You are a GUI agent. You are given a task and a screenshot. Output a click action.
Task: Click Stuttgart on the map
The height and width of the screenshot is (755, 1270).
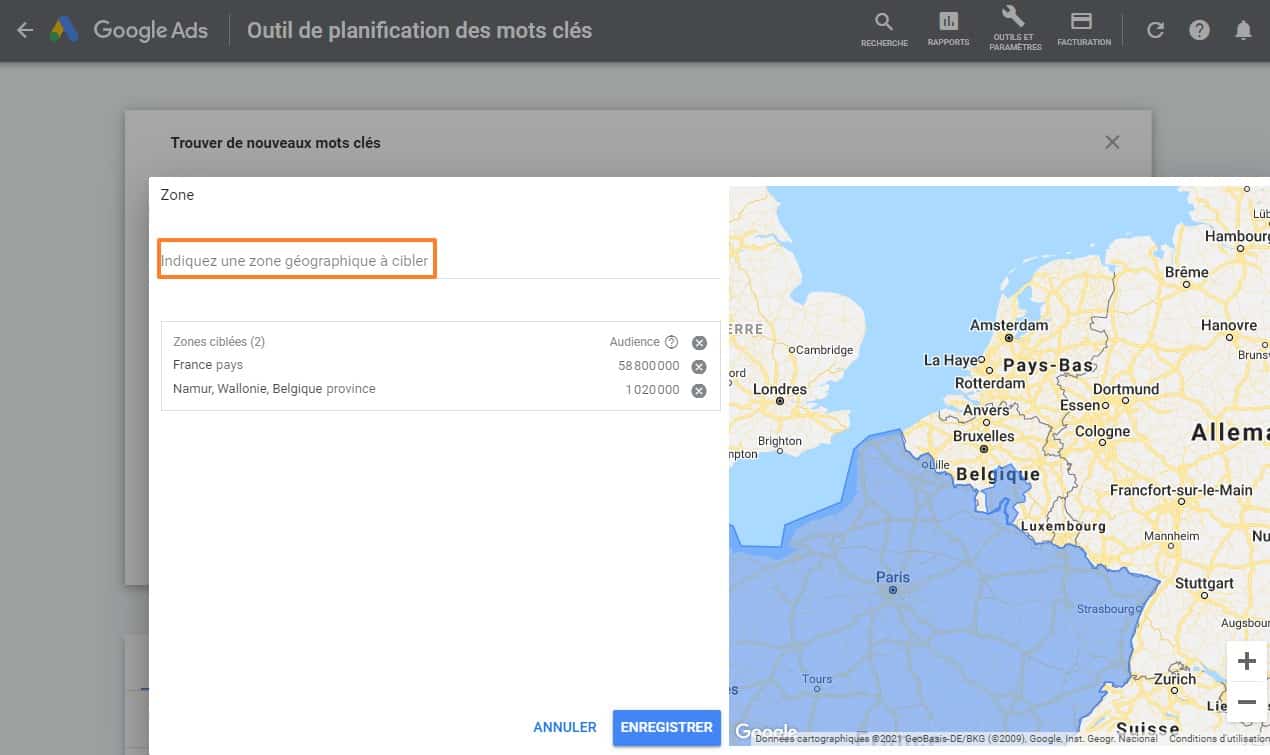[x=1204, y=583]
